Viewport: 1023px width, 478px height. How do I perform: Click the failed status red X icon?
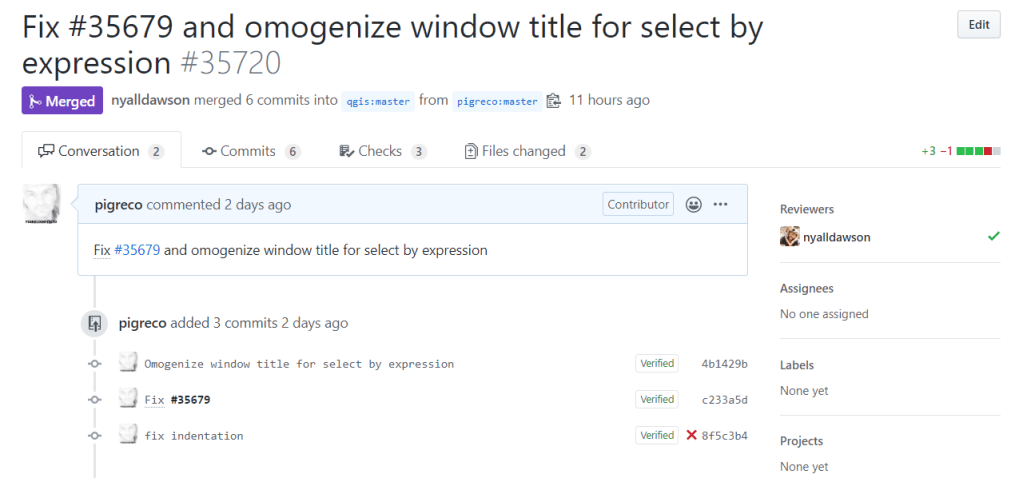(x=691, y=435)
